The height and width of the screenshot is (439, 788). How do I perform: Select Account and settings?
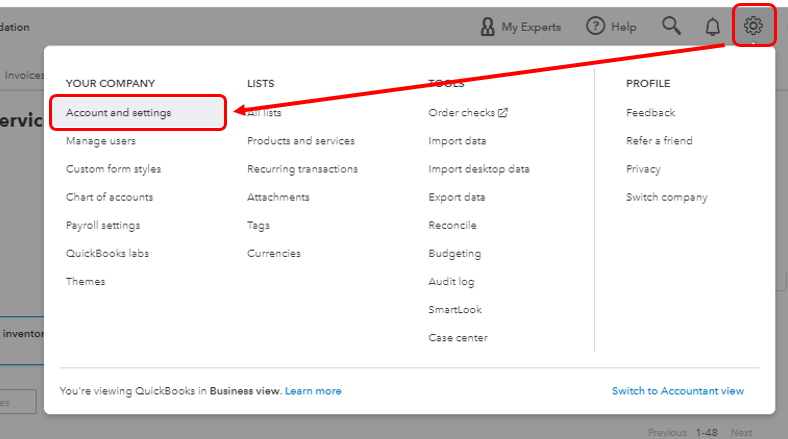tap(118, 113)
